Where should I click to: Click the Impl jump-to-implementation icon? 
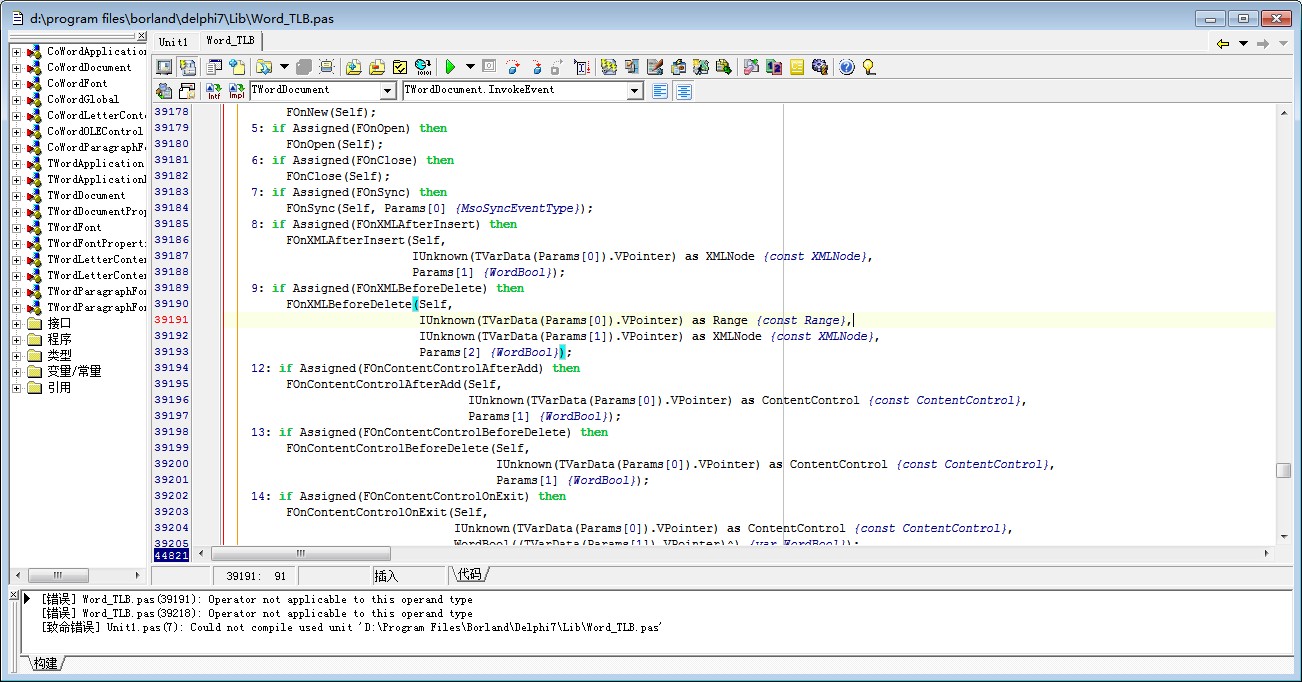coord(236,91)
